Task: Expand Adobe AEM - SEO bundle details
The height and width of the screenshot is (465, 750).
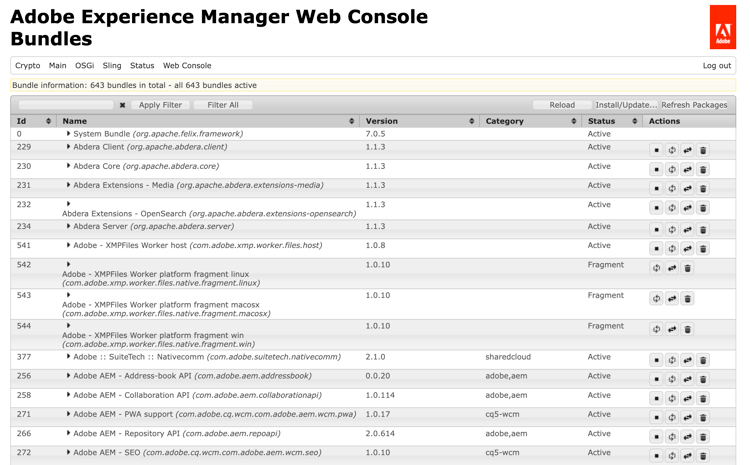Action: point(68,452)
